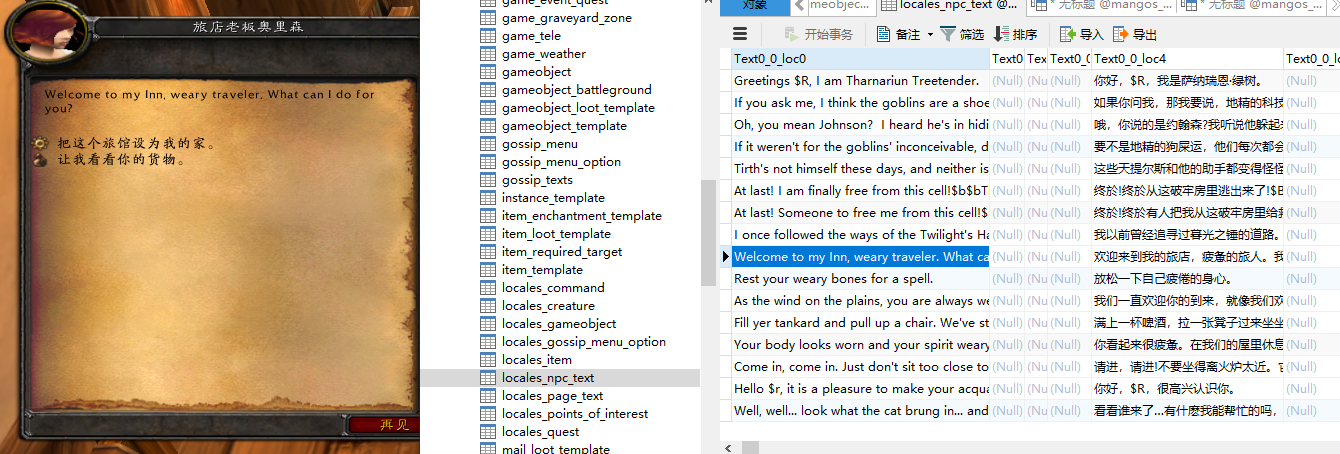Select cell starting 'Well, well... look what the cat'
The height and width of the screenshot is (454, 1340).
pos(860,410)
